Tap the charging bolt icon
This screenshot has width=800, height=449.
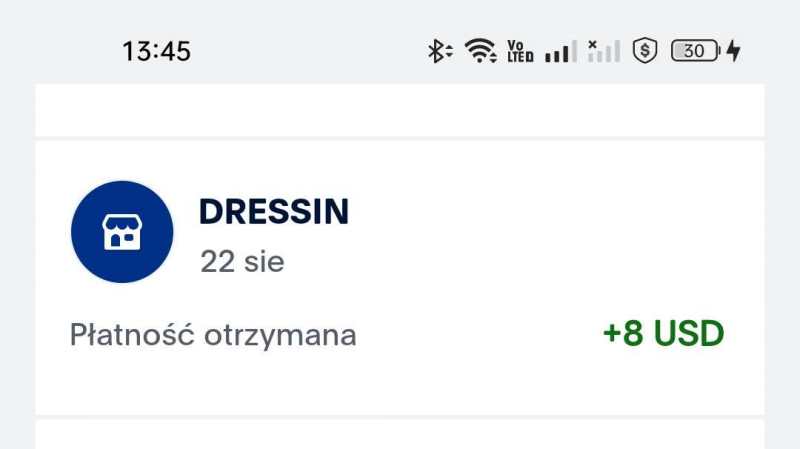(x=733, y=50)
